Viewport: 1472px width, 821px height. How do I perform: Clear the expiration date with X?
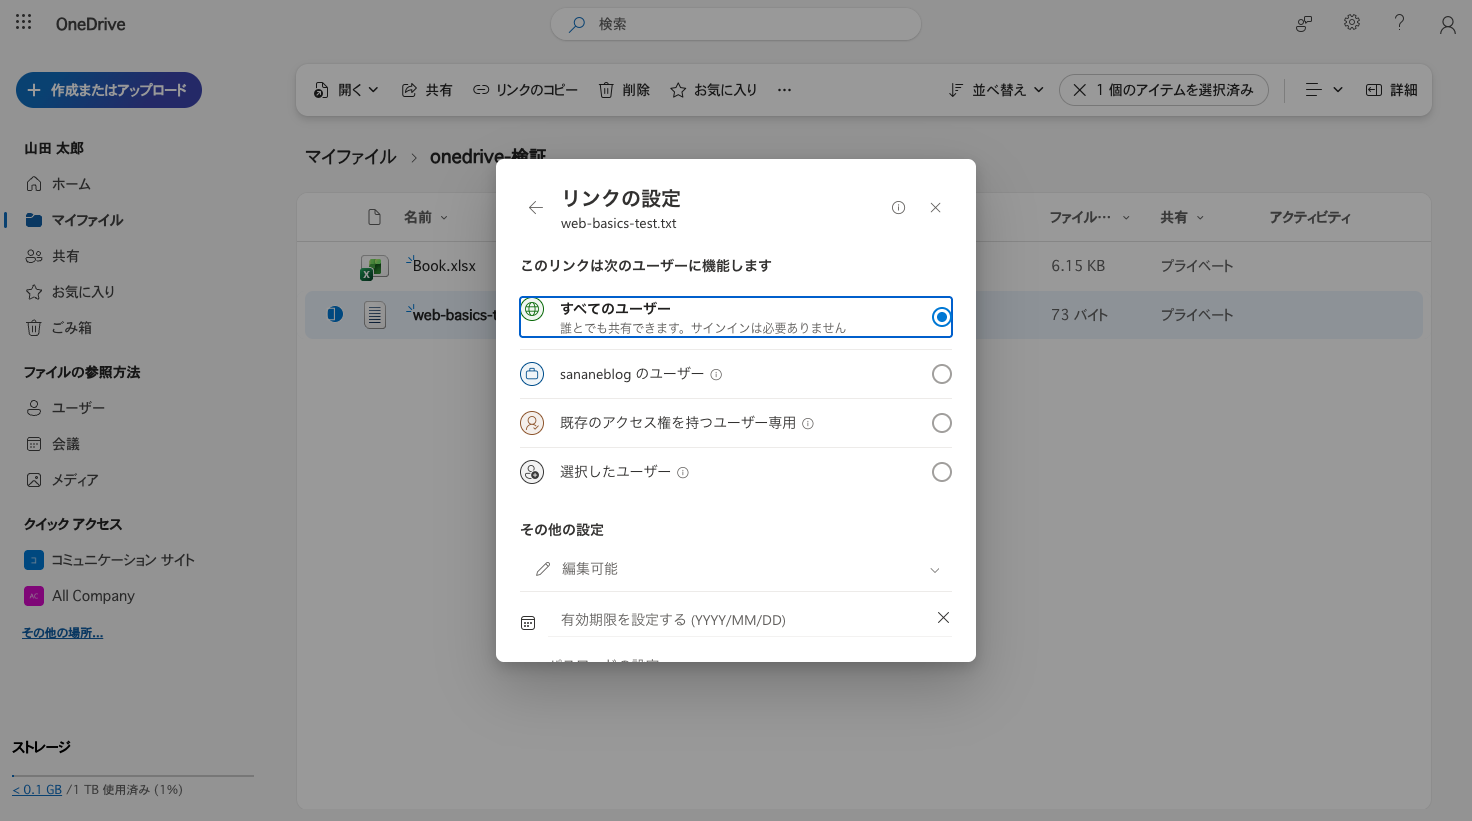pos(943,618)
